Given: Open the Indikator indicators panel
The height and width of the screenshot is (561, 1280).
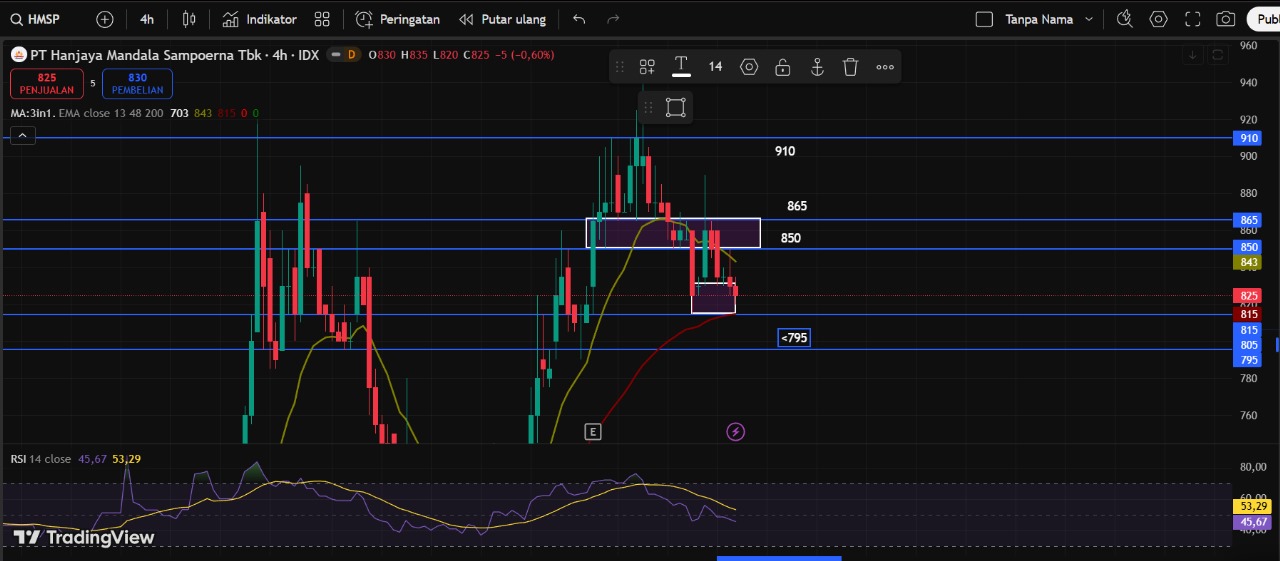Looking at the screenshot, I should (259, 19).
